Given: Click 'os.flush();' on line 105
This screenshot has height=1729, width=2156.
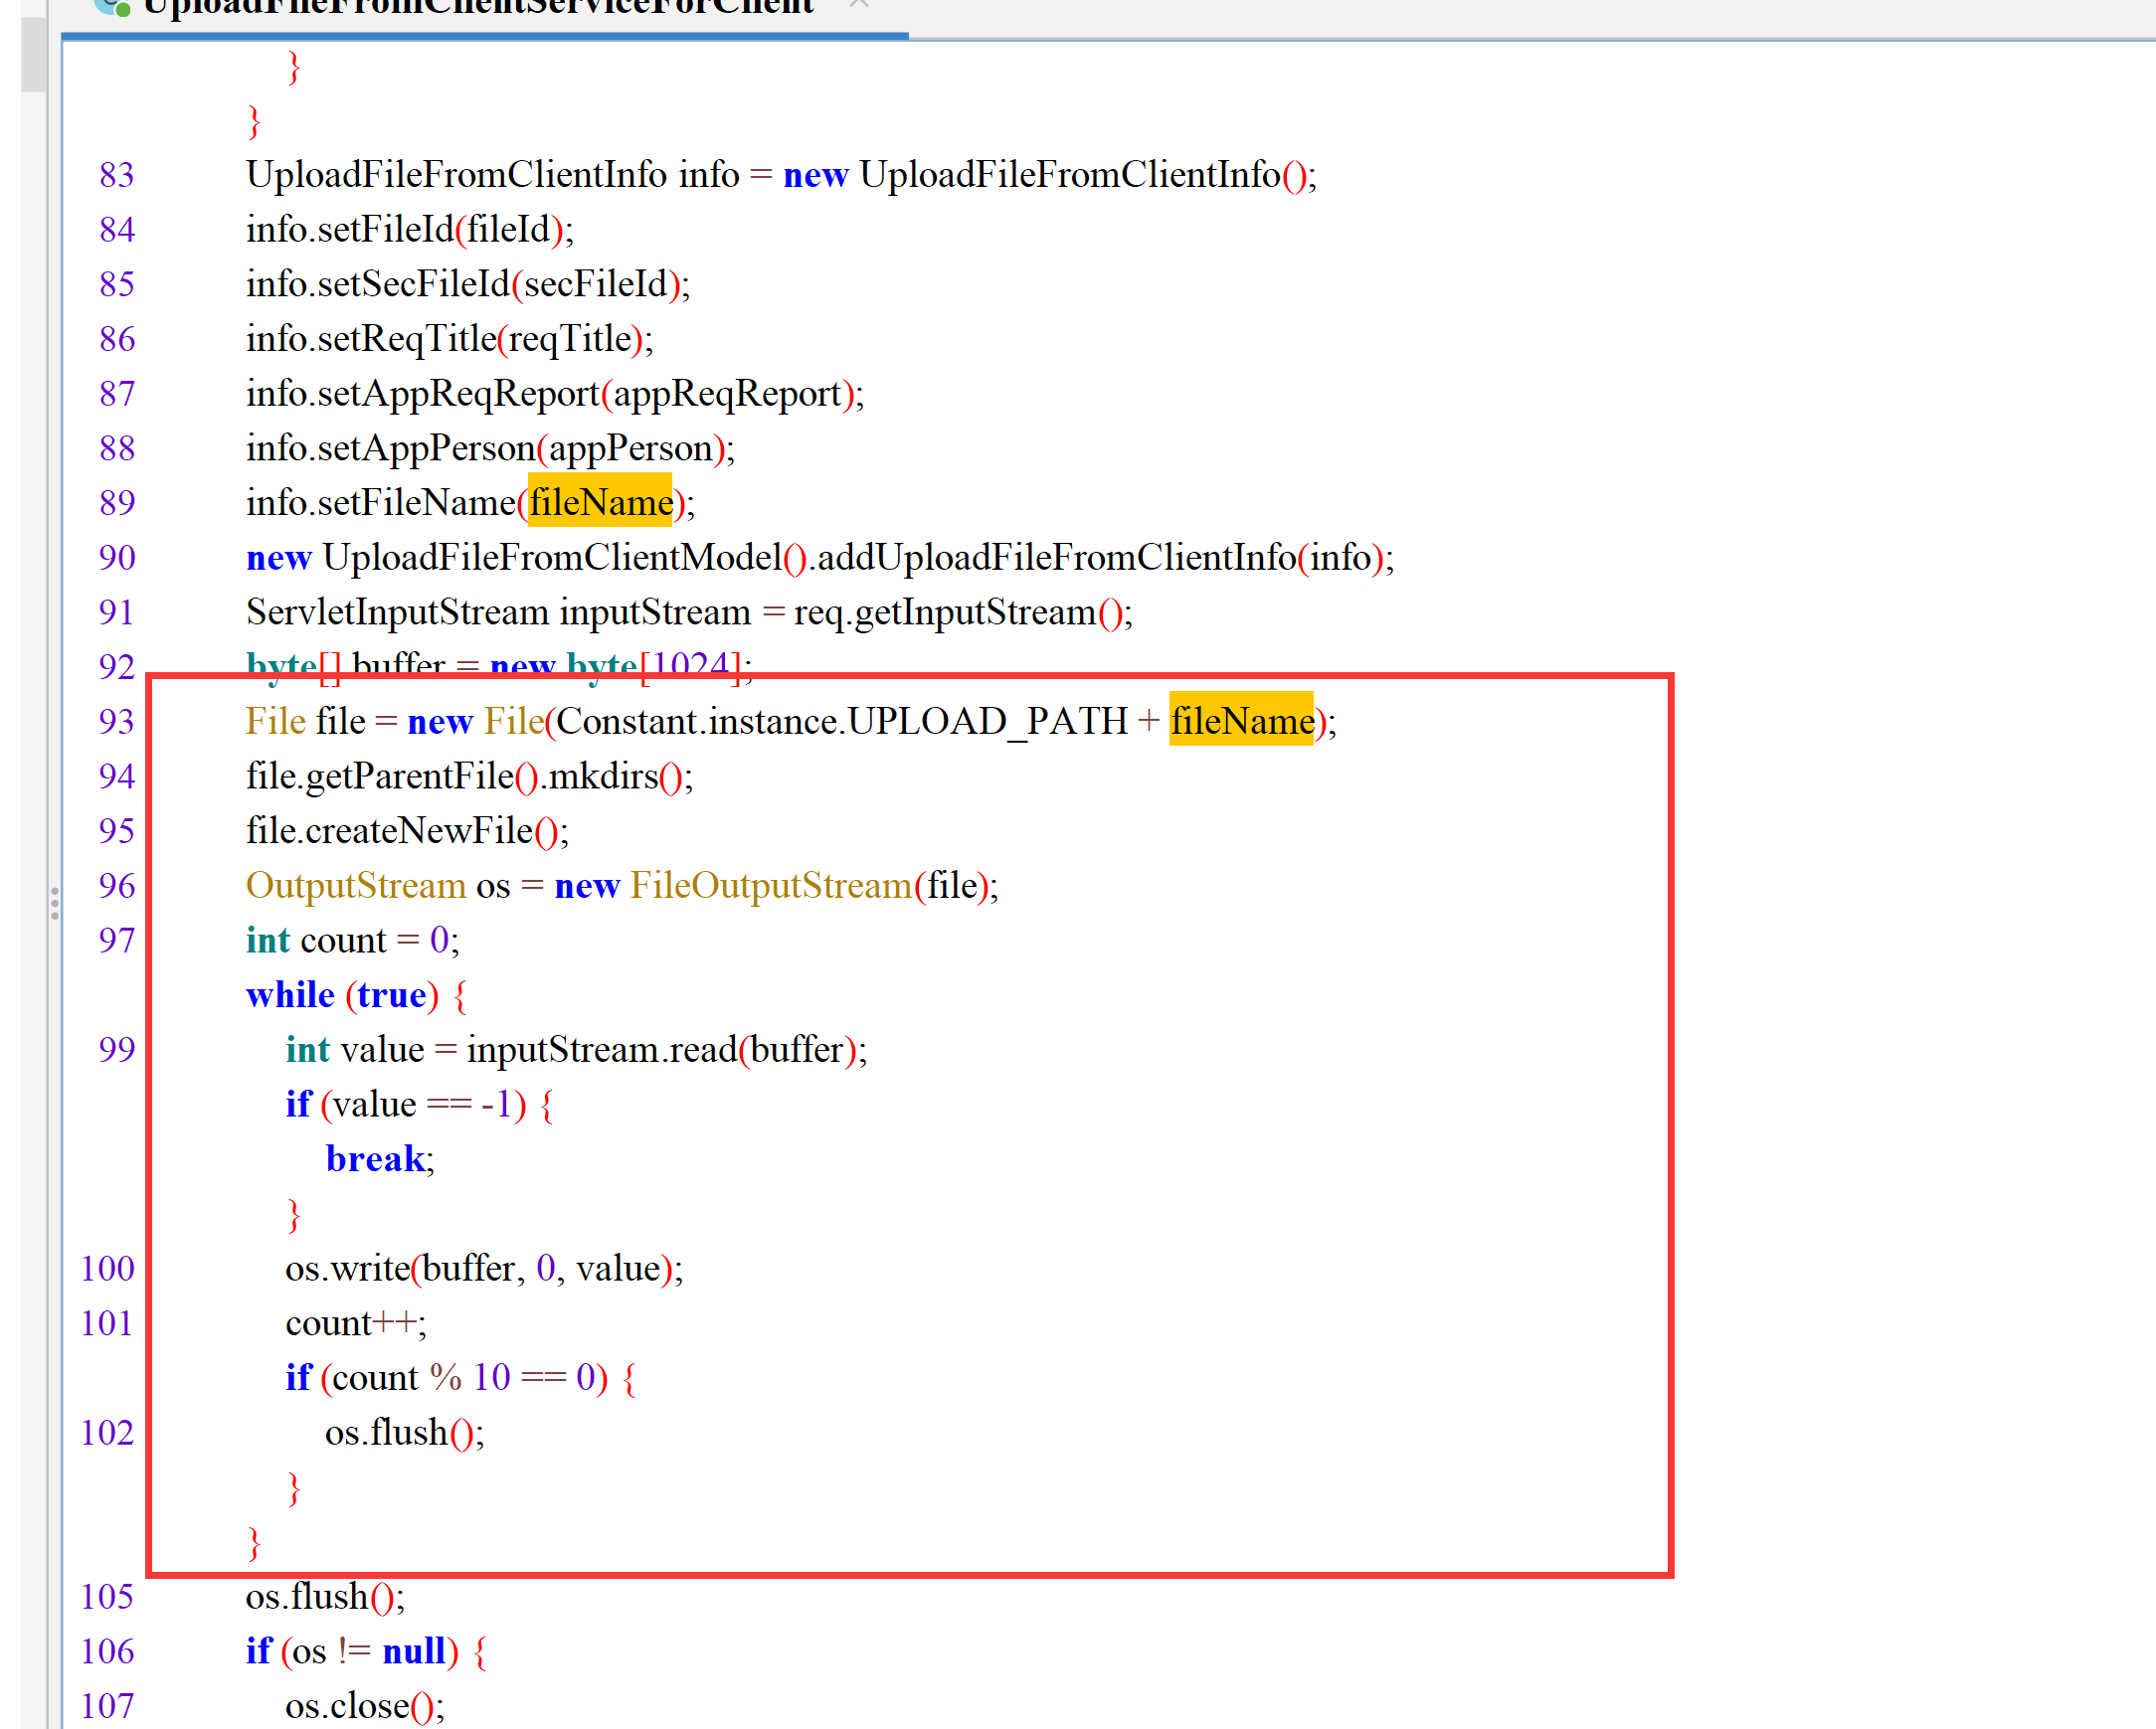Looking at the screenshot, I should coord(326,1596).
